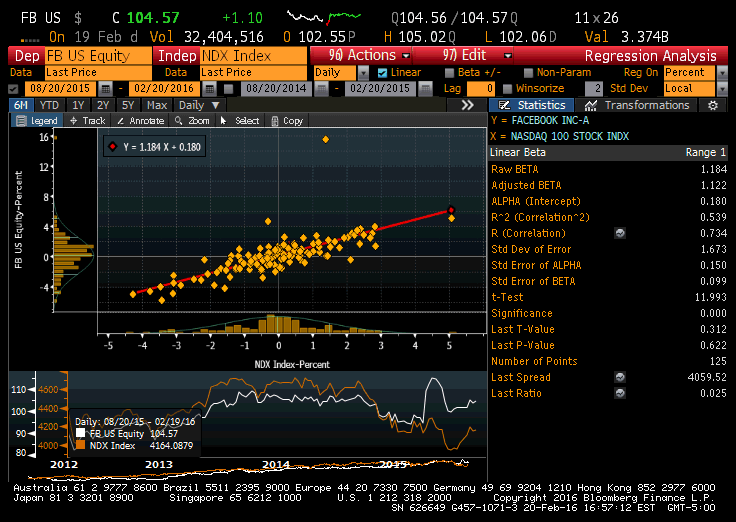Click the chart icon beside Last Ratio
736x522 pixels.
coord(620,393)
